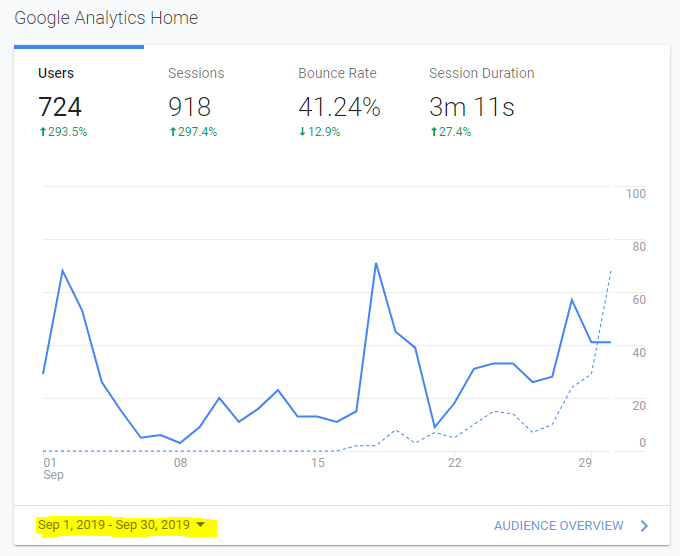Click the 29 date axis label

click(x=585, y=463)
